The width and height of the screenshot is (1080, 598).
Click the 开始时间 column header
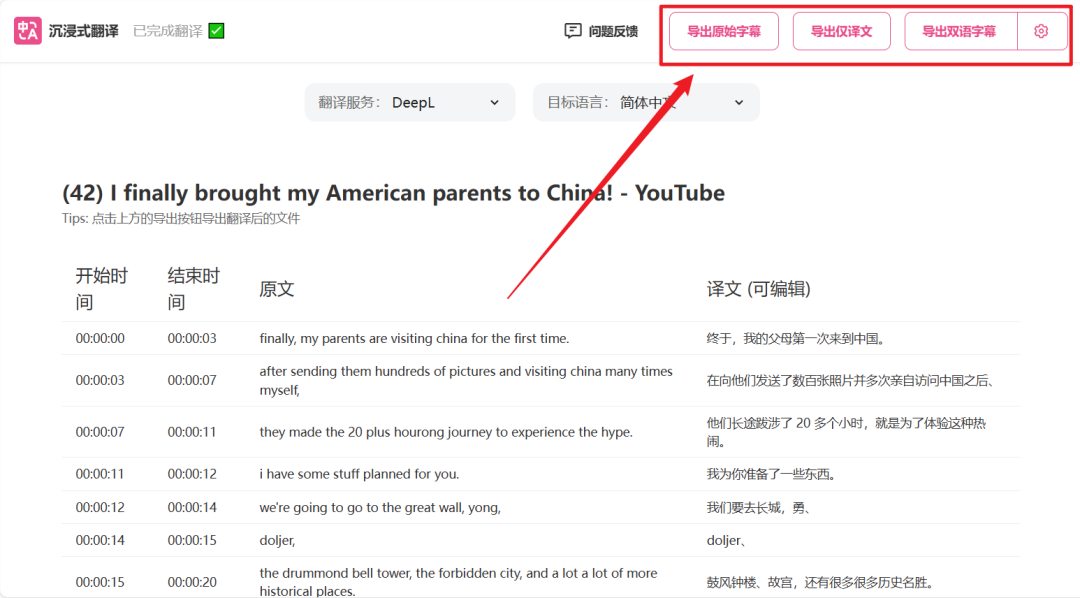point(101,289)
